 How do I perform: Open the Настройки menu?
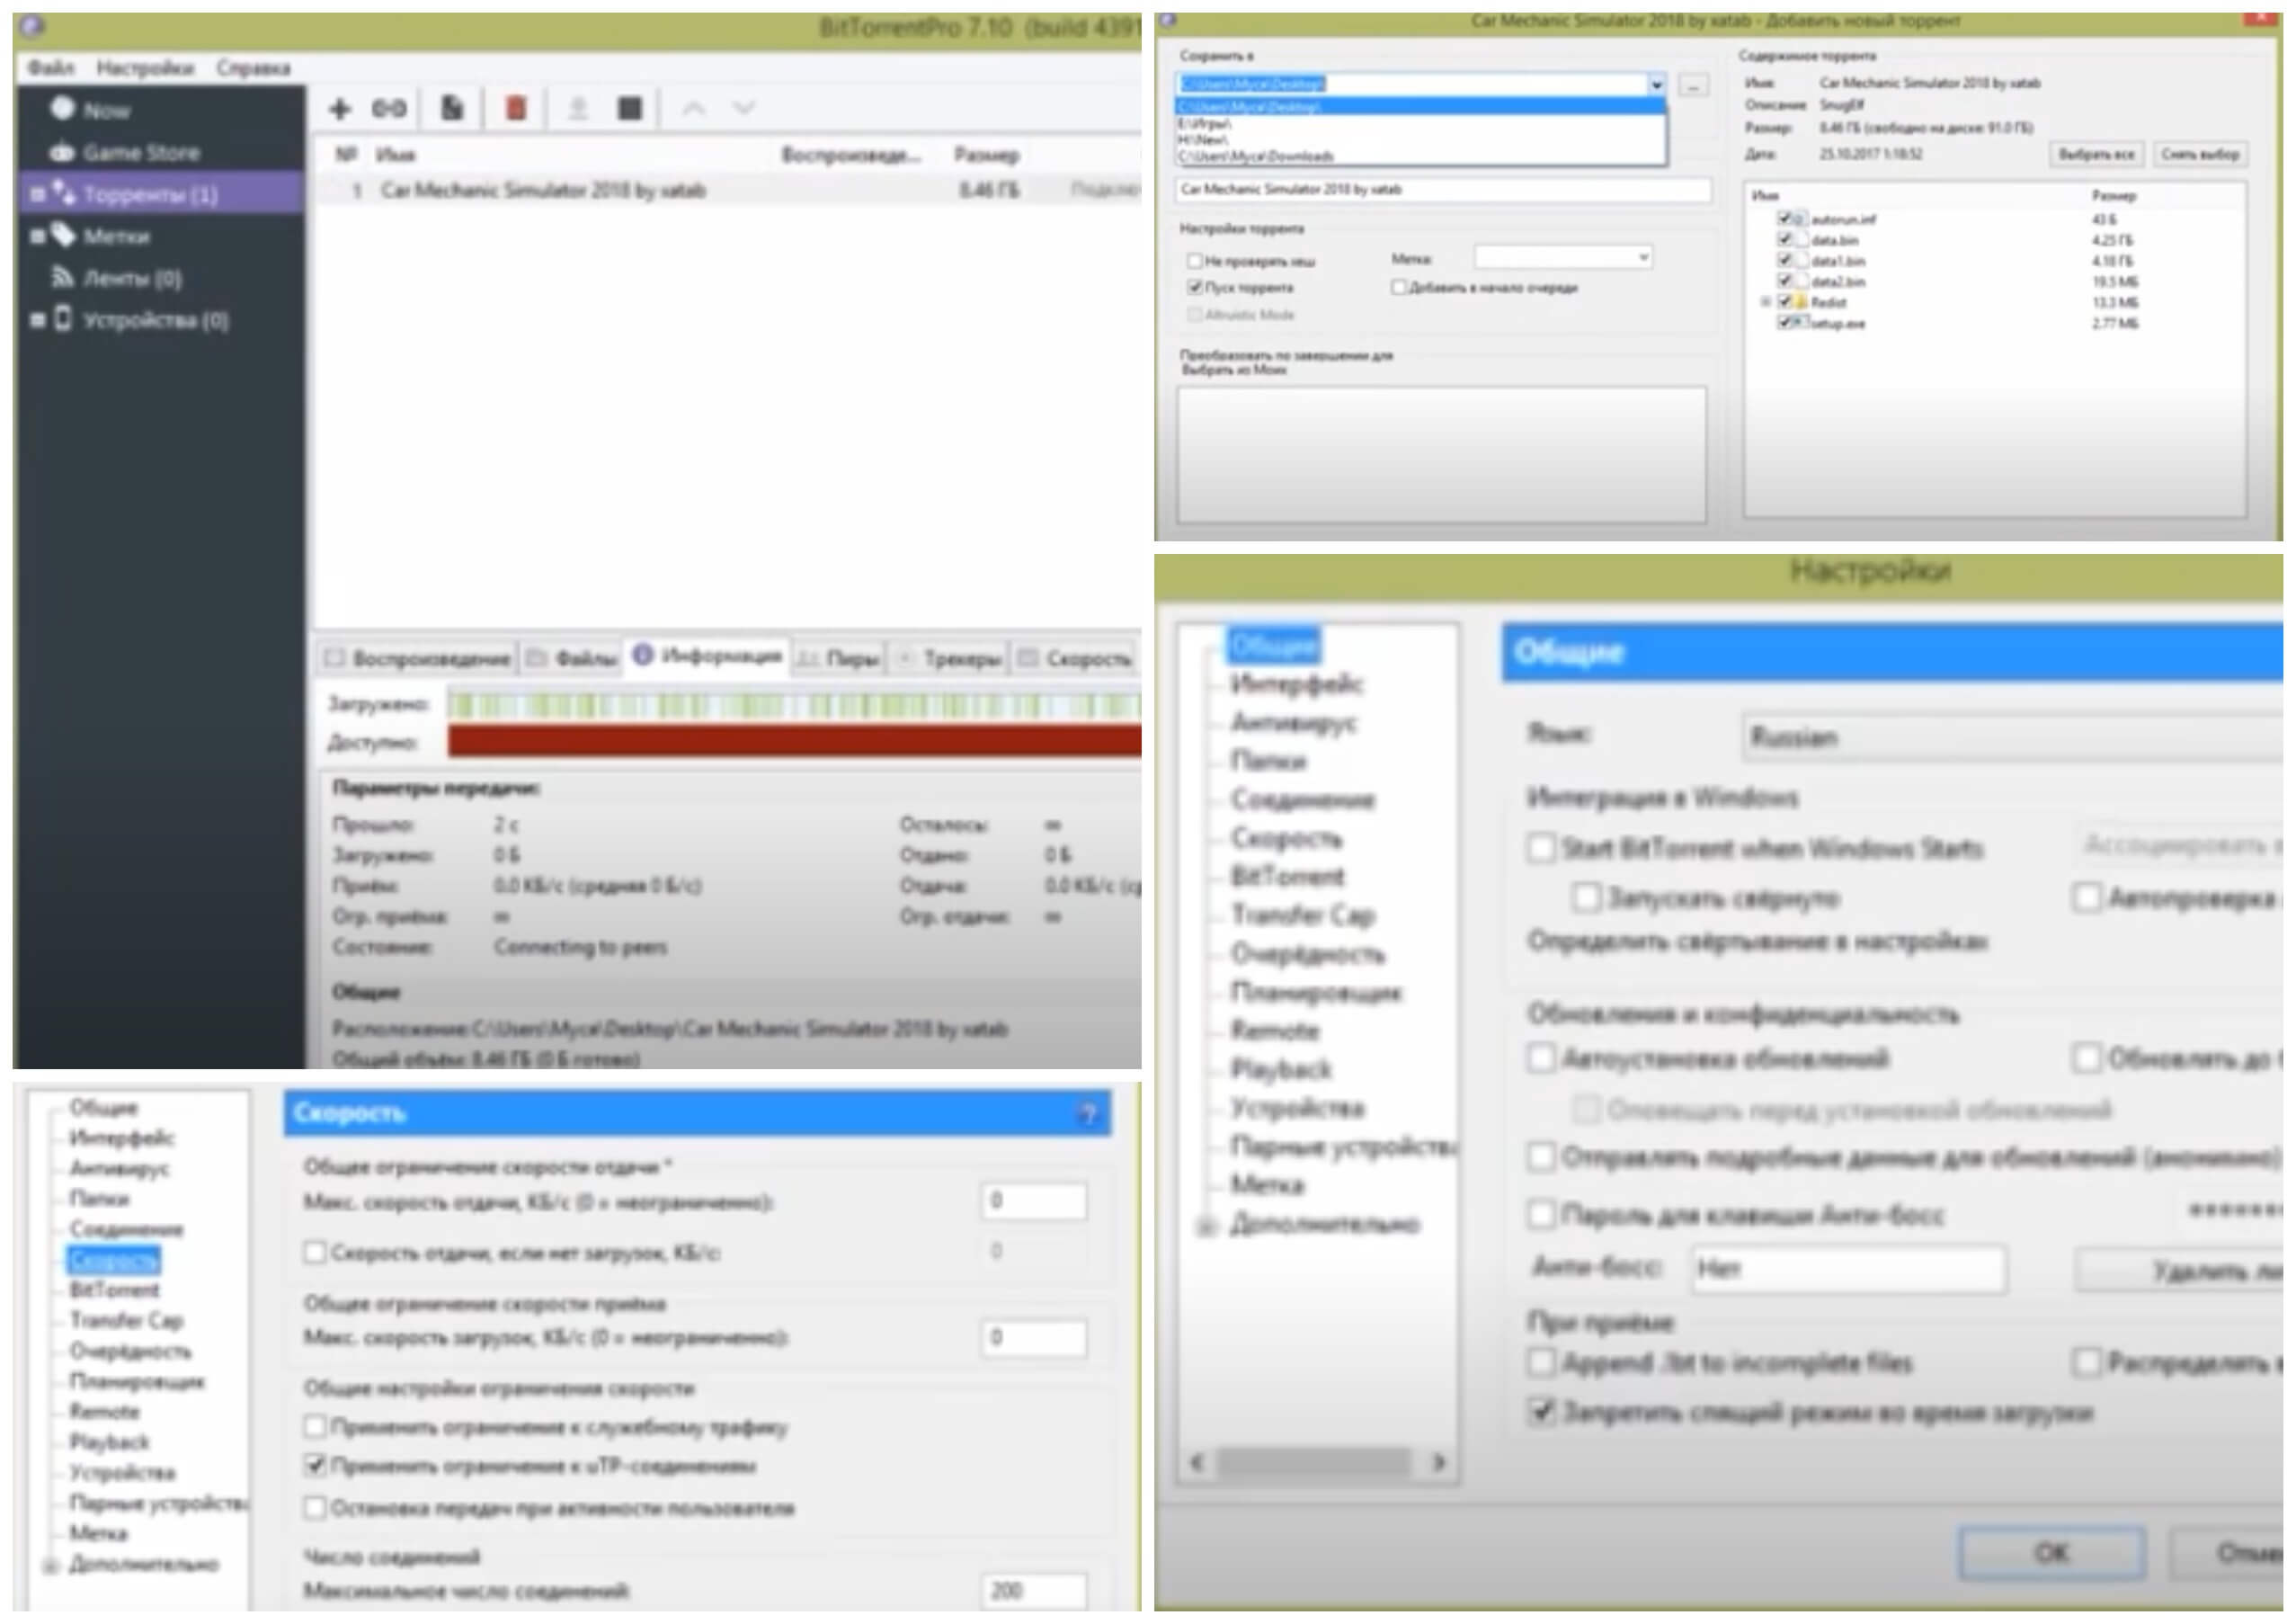click(x=146, y=68)
